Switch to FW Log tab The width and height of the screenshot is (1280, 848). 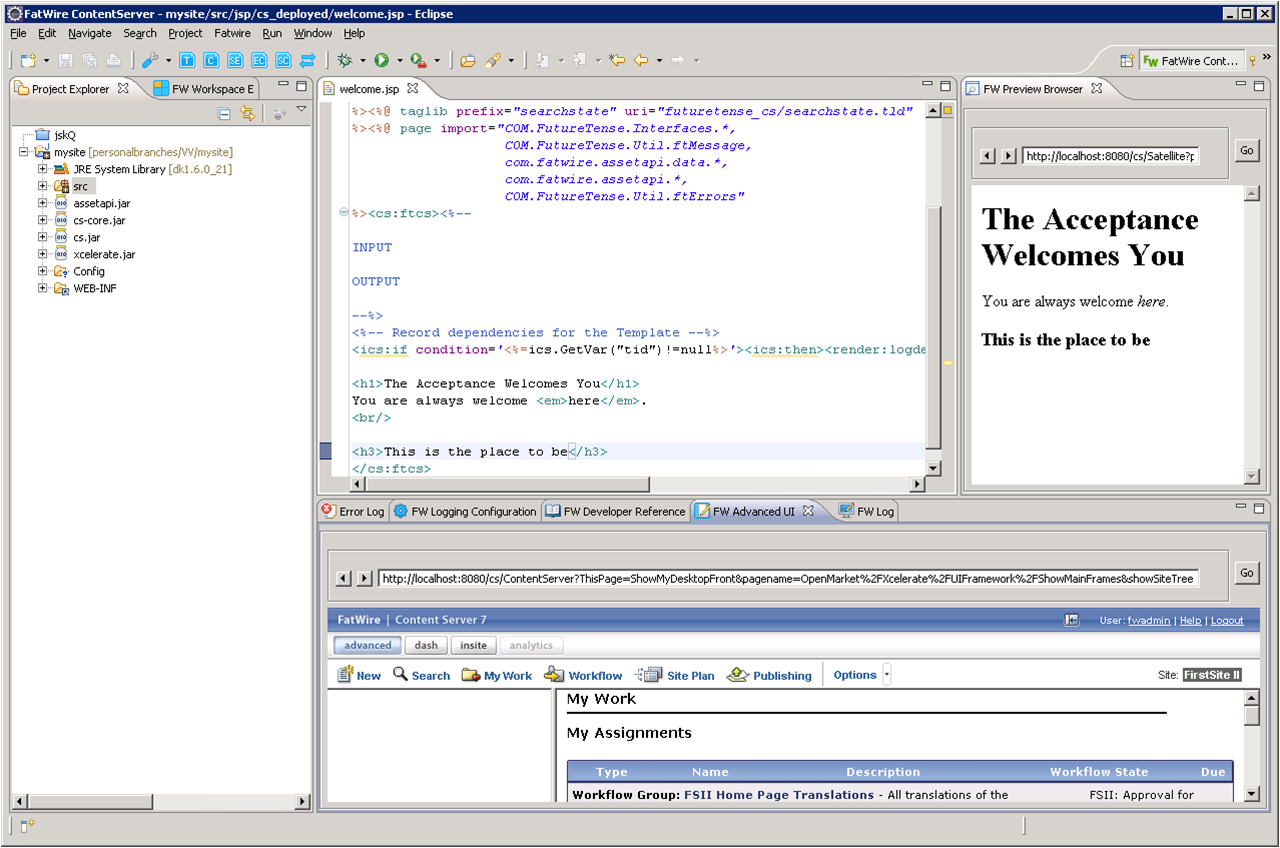[866, 511]
